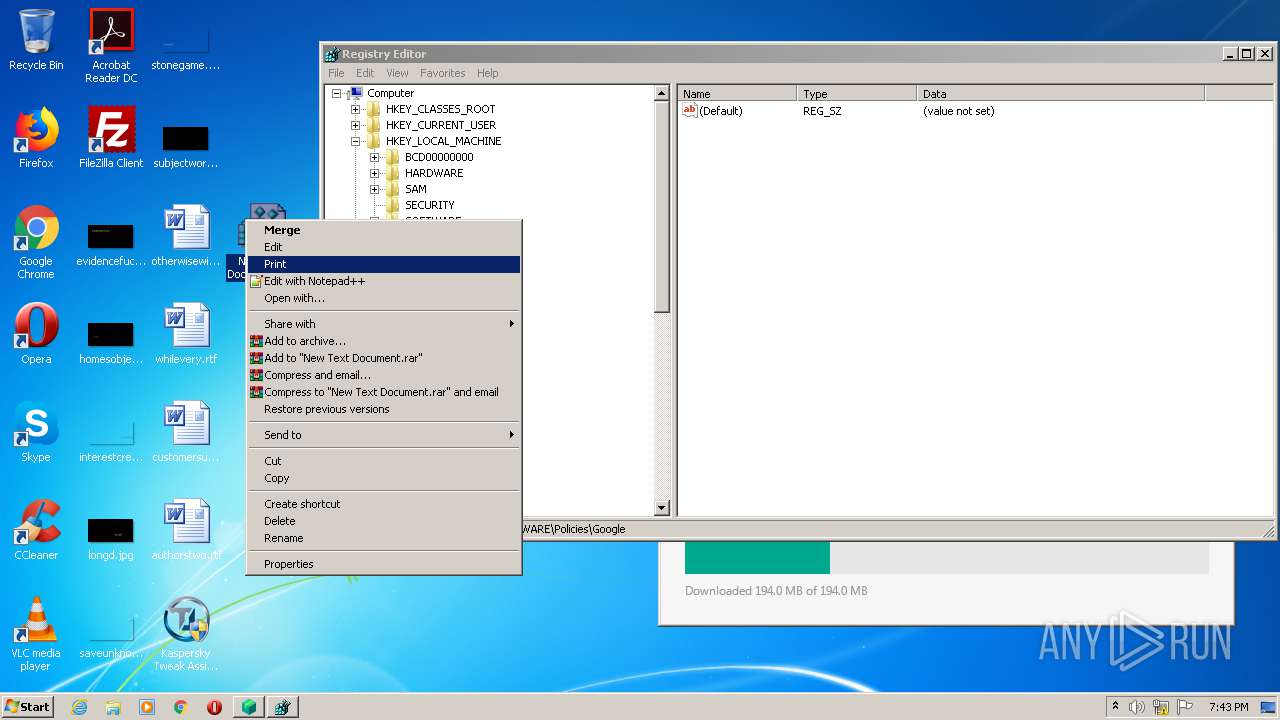Image resolution: width=1280 pixels, height=720 pixels.
Task: Select the homesobje desktop file
Action: [x=111, y=342]
